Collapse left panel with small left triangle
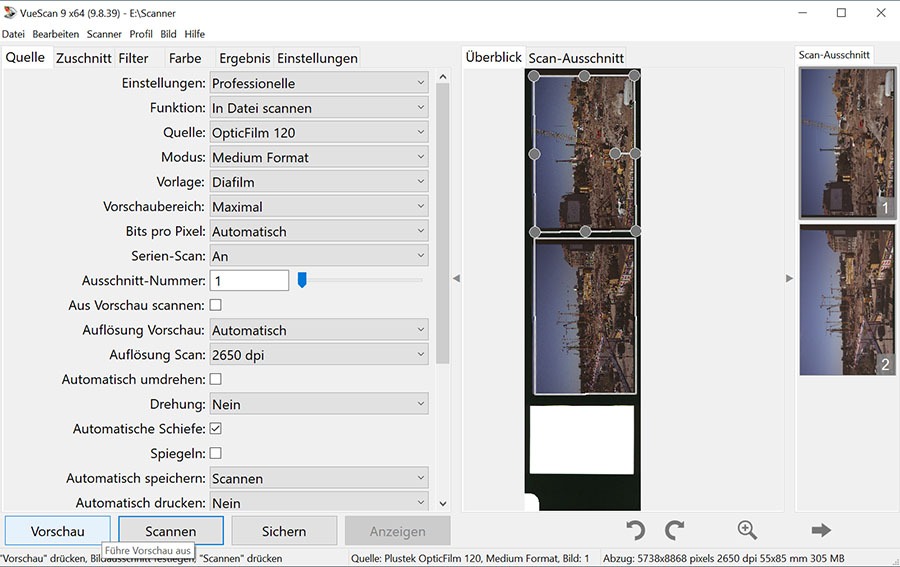Viewport: 900px width, 567px height. 456,278
